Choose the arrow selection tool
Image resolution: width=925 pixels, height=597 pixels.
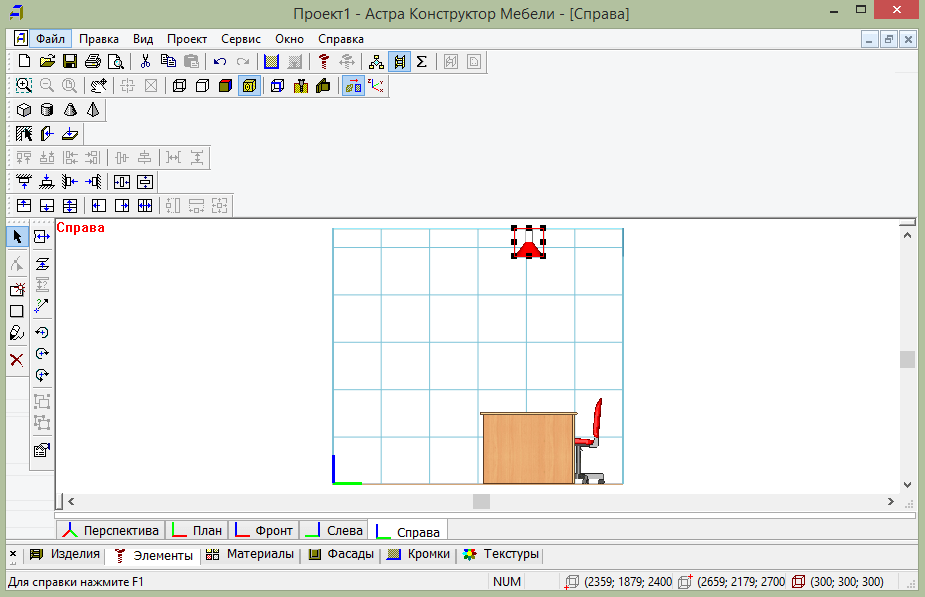17,237
